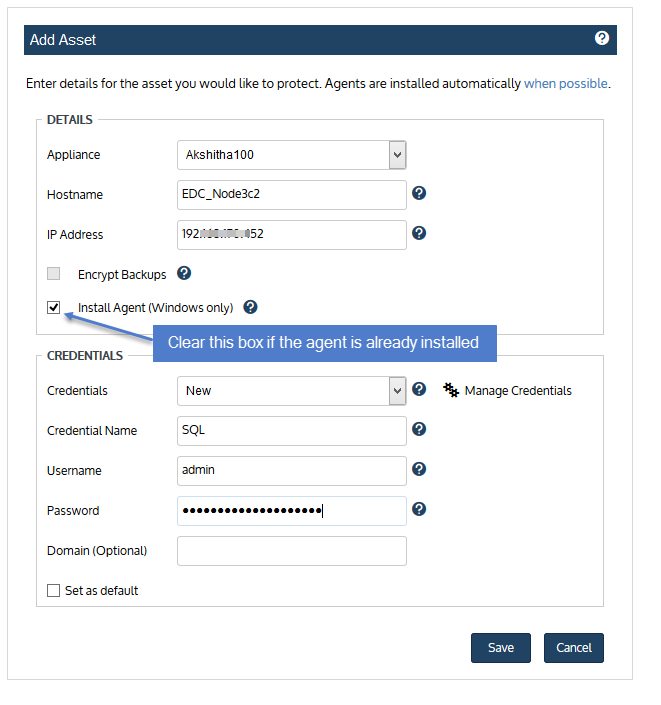
Task: Show help for the Credential Name field
Action: 419,429
